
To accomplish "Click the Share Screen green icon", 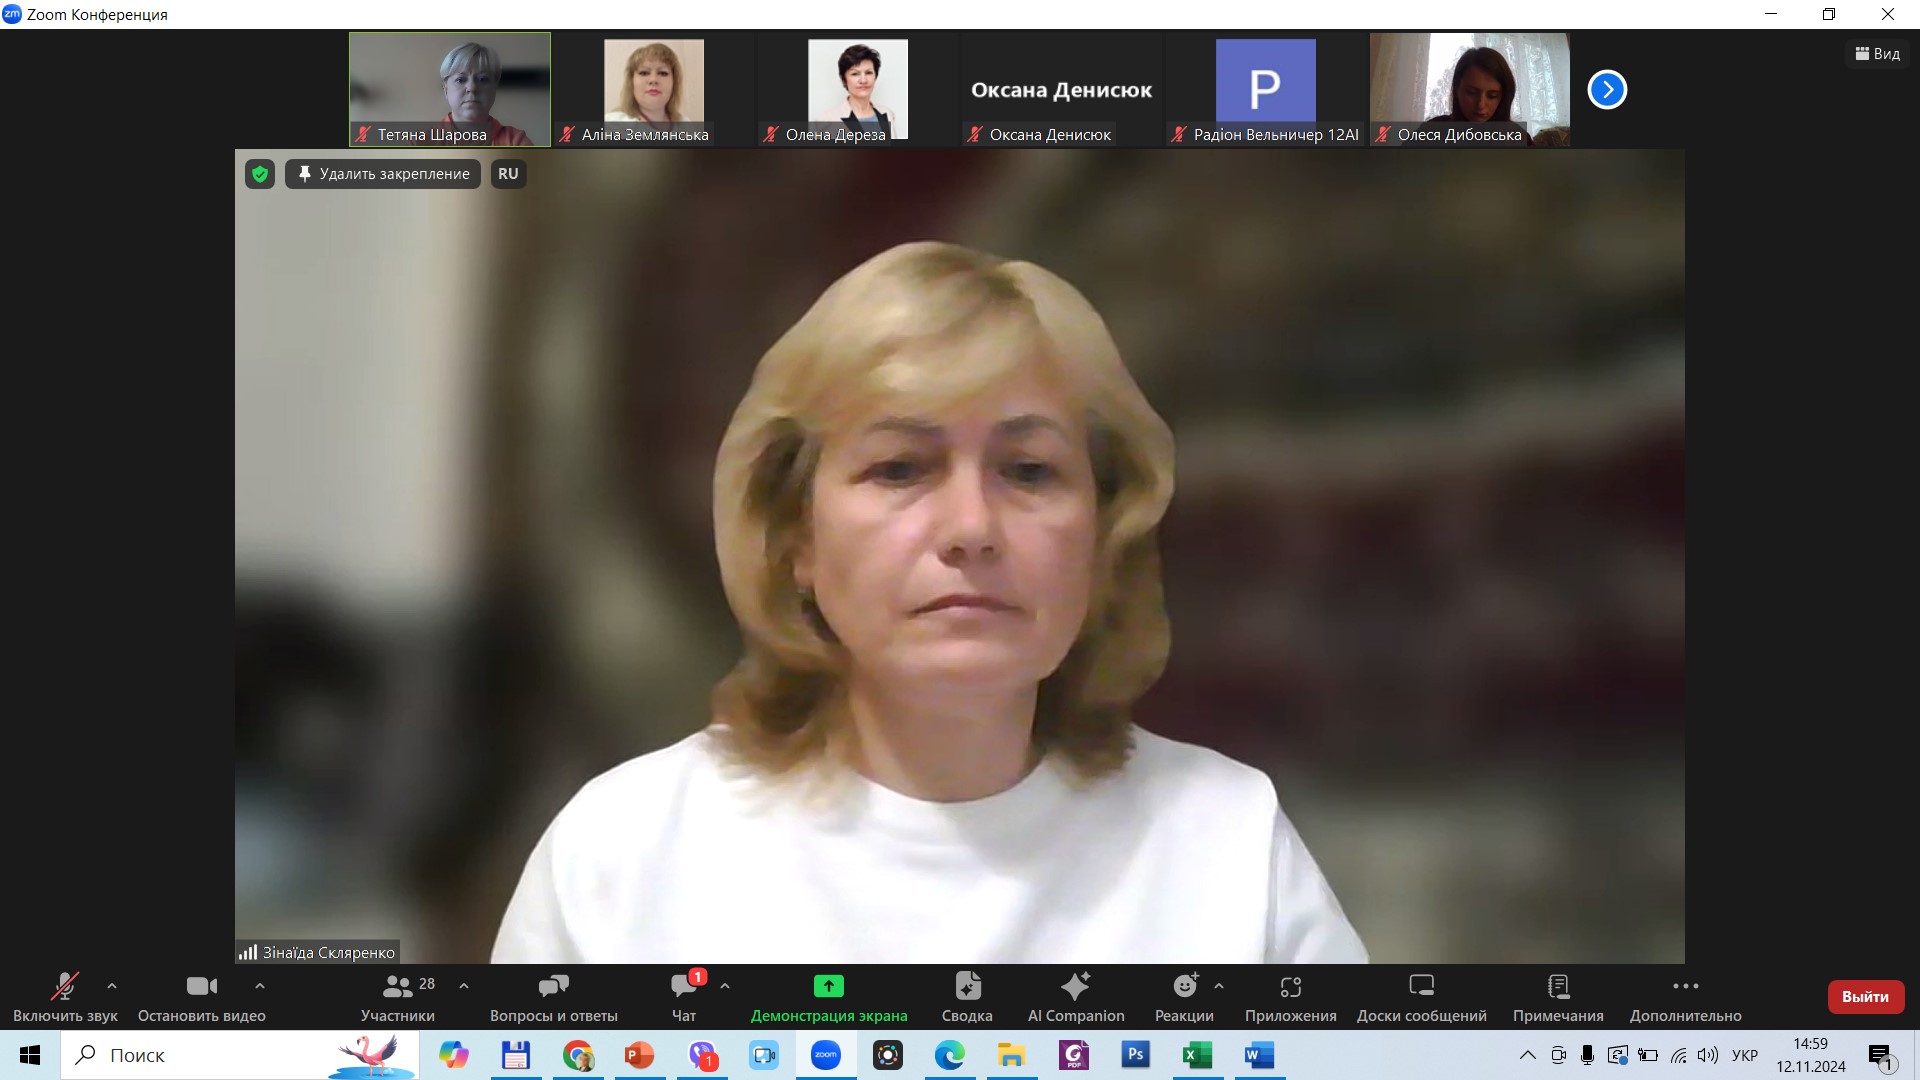I will click(828, 987).
